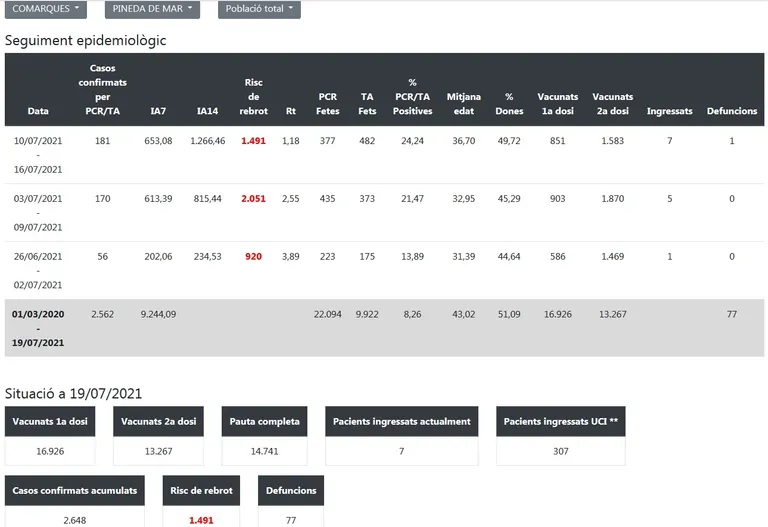Click the Pauta completa card header
This screenshot has width=768, height=527.
(x=264, y=421)
